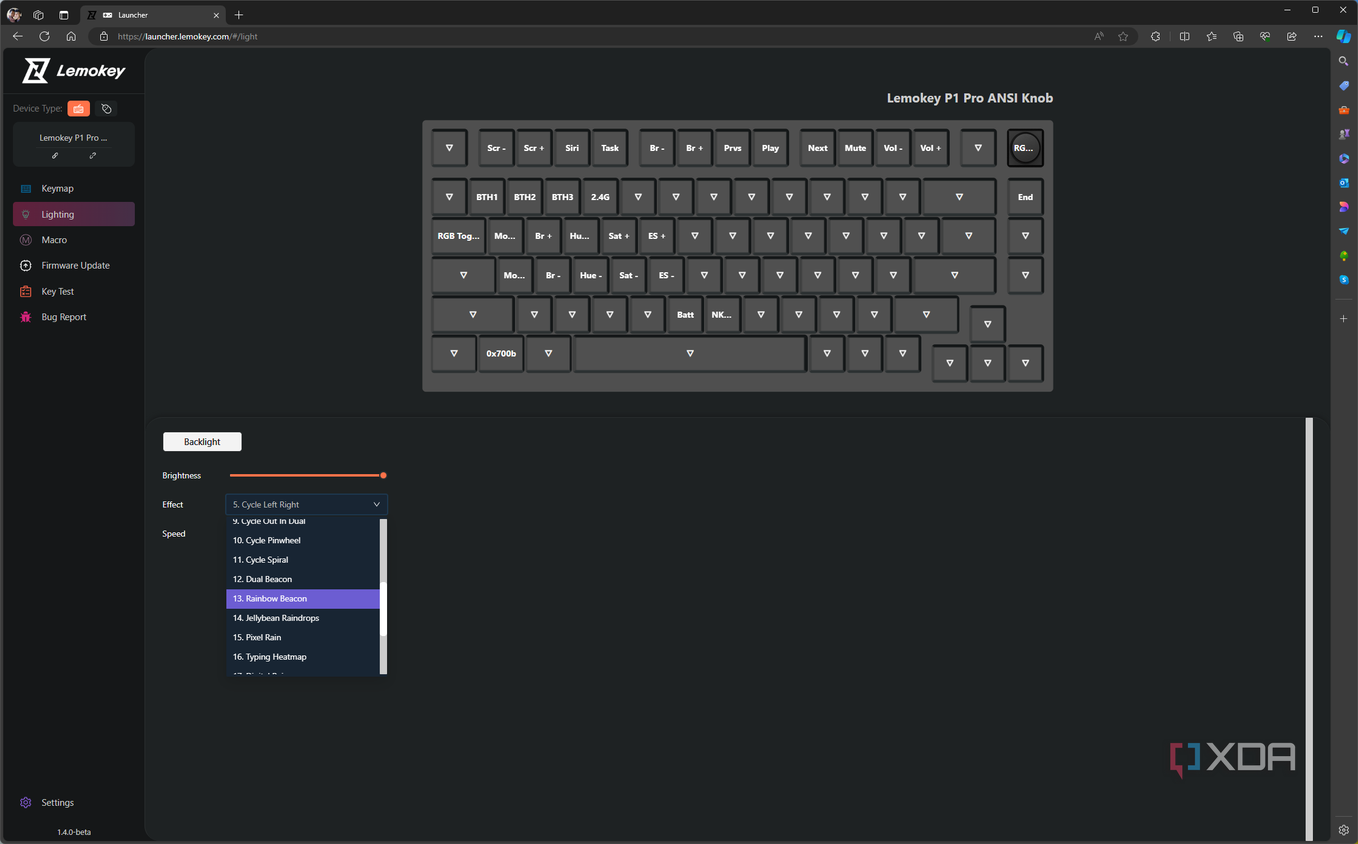
Task: Click the effect list scrollbar
Action: [x=383, y=610]
